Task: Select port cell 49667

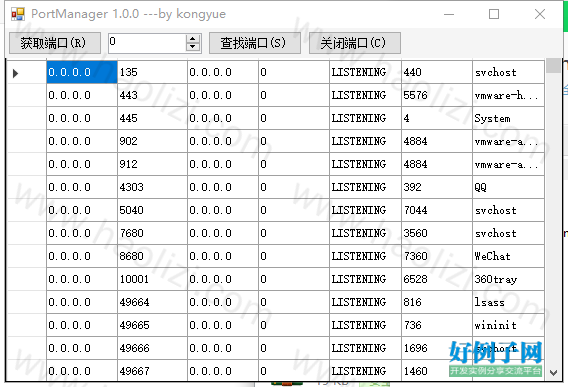Action: click(x=152, y=370)
